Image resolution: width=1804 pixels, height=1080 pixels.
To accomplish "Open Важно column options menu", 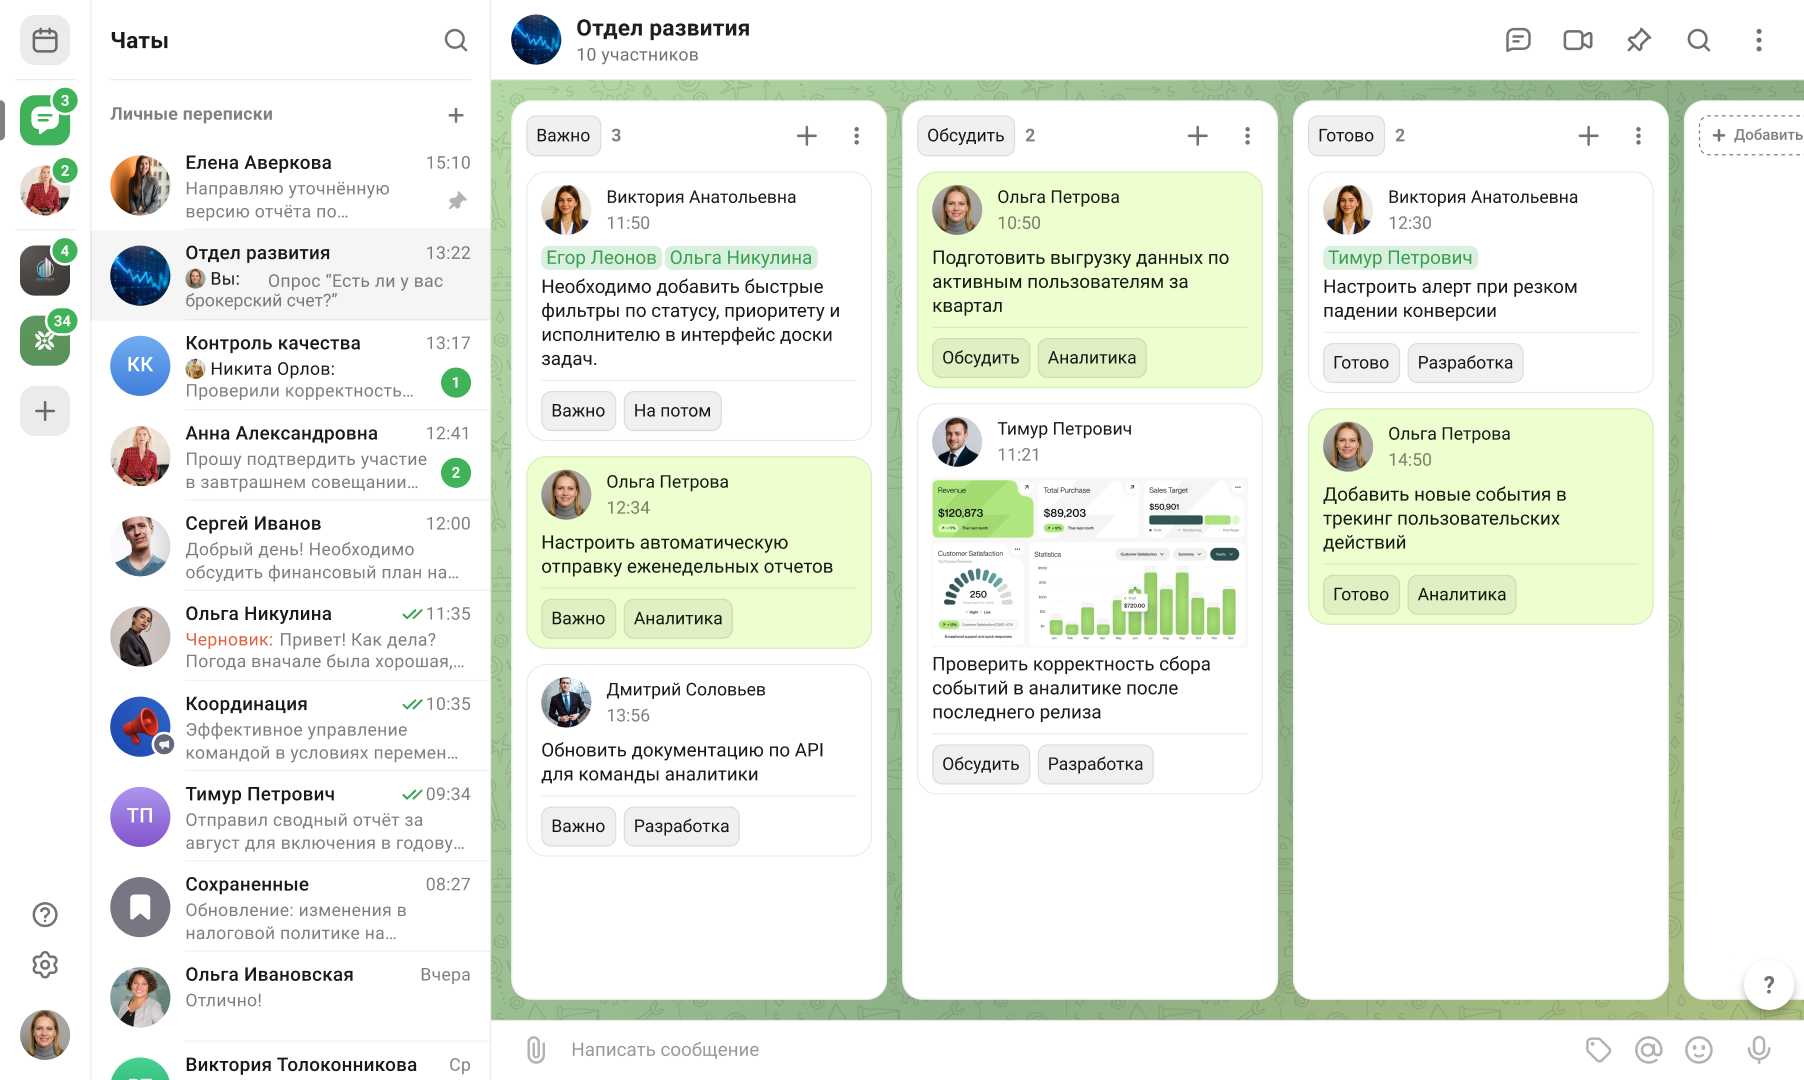I will click(x=857, y=136).
